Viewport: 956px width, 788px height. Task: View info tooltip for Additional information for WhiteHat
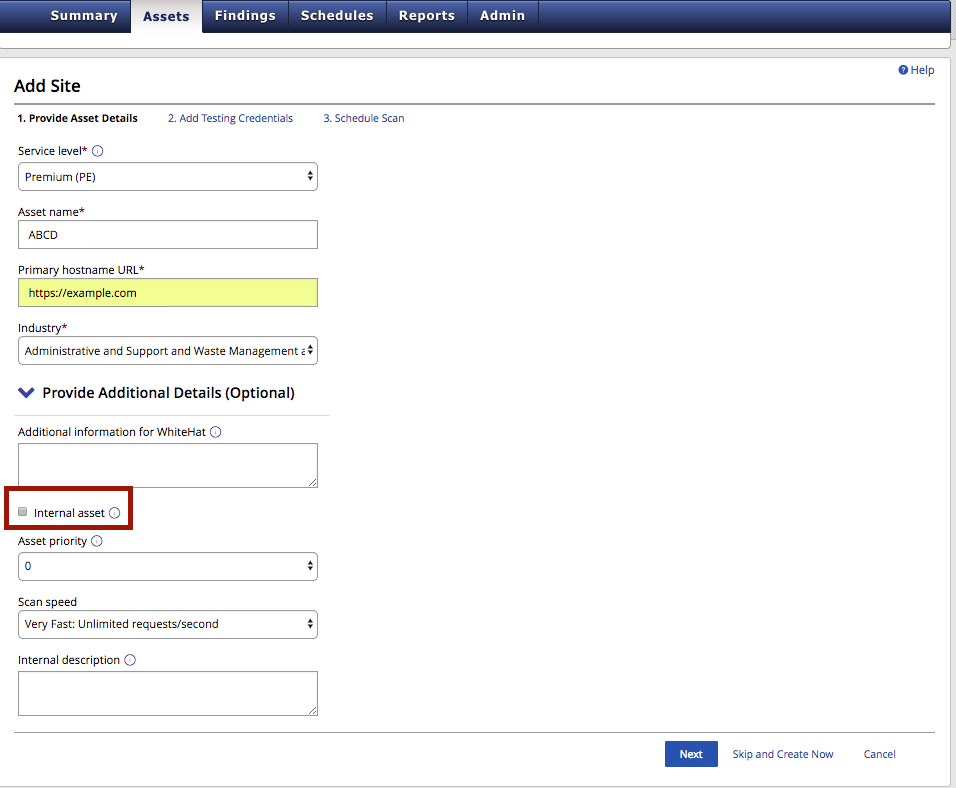215,431
